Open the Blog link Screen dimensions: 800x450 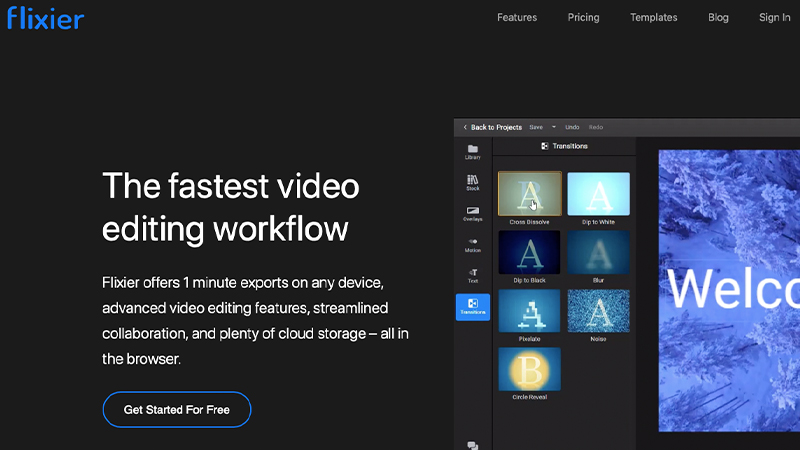[718, 17]
